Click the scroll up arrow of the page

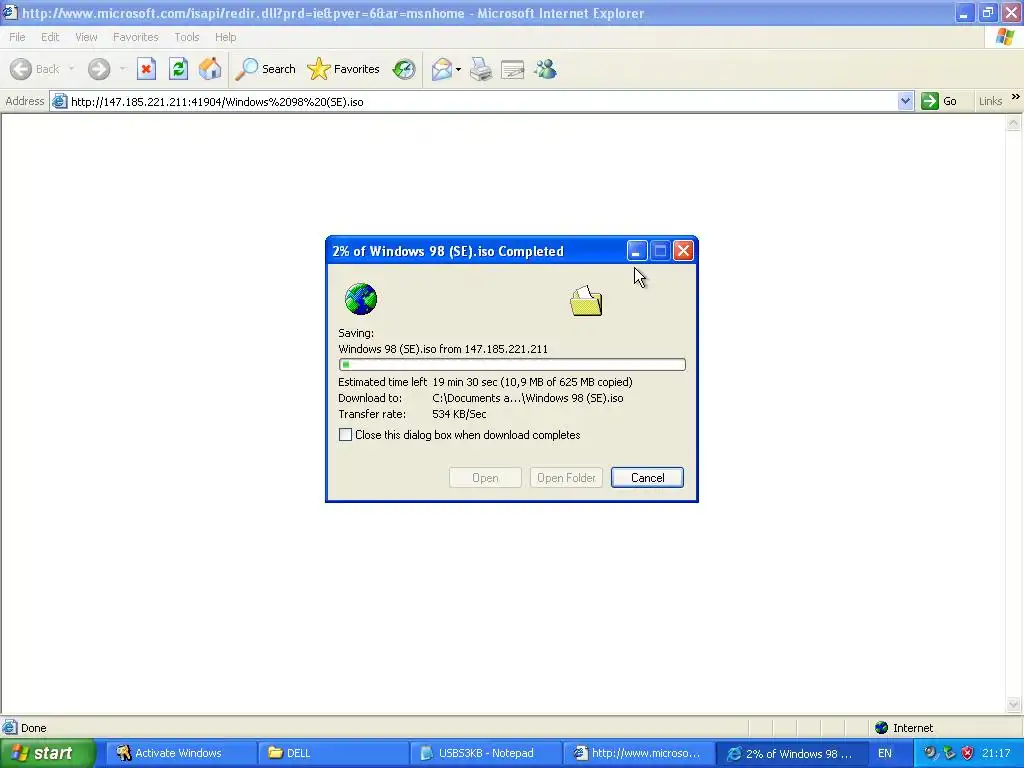tap(1014, 122)
